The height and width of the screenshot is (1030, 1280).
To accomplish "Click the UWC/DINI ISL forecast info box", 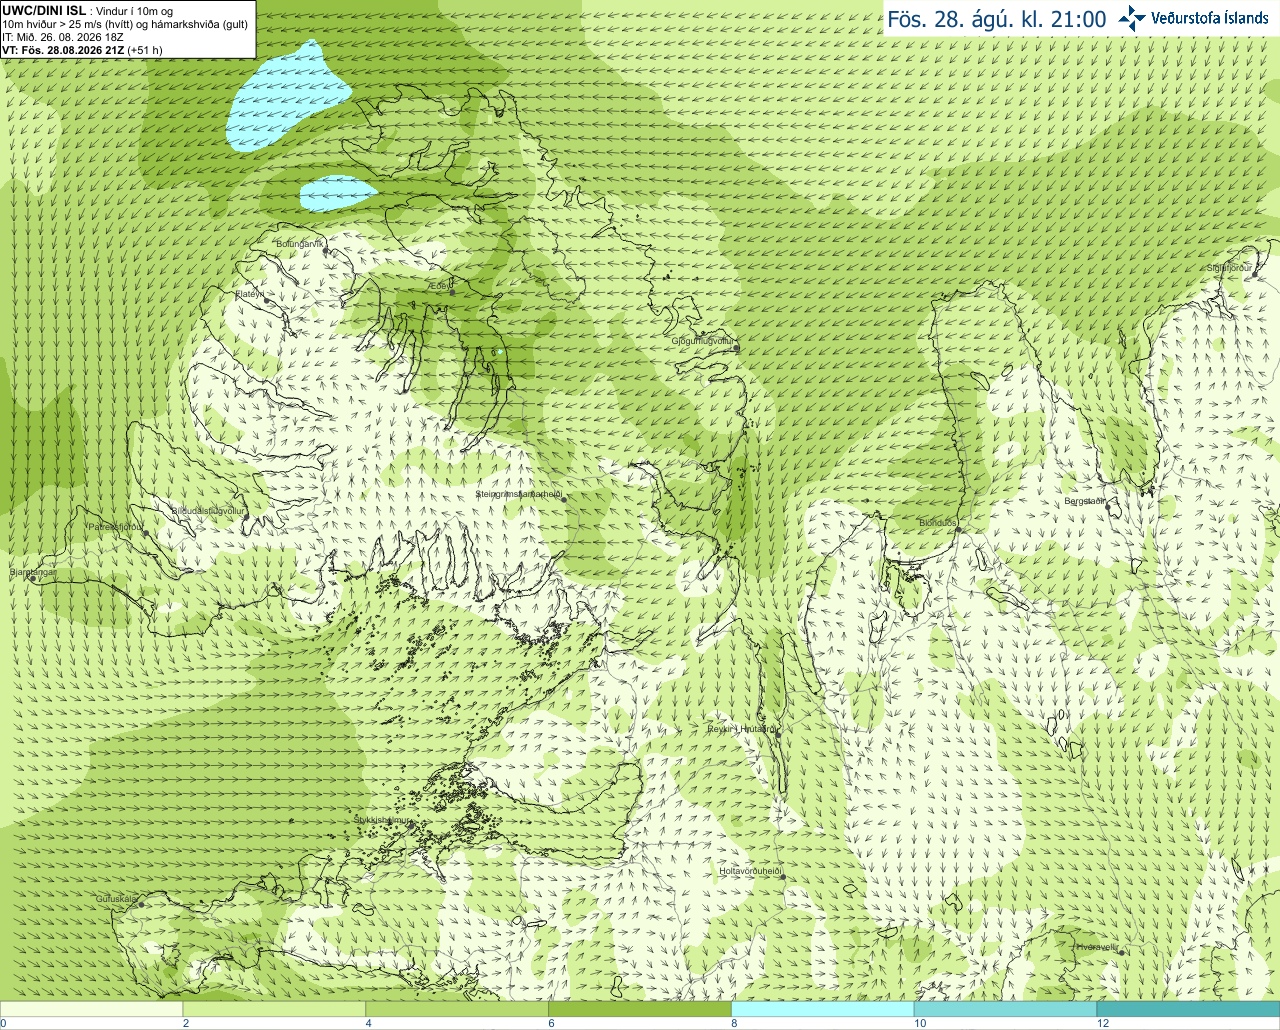I will tap(128, 29).
